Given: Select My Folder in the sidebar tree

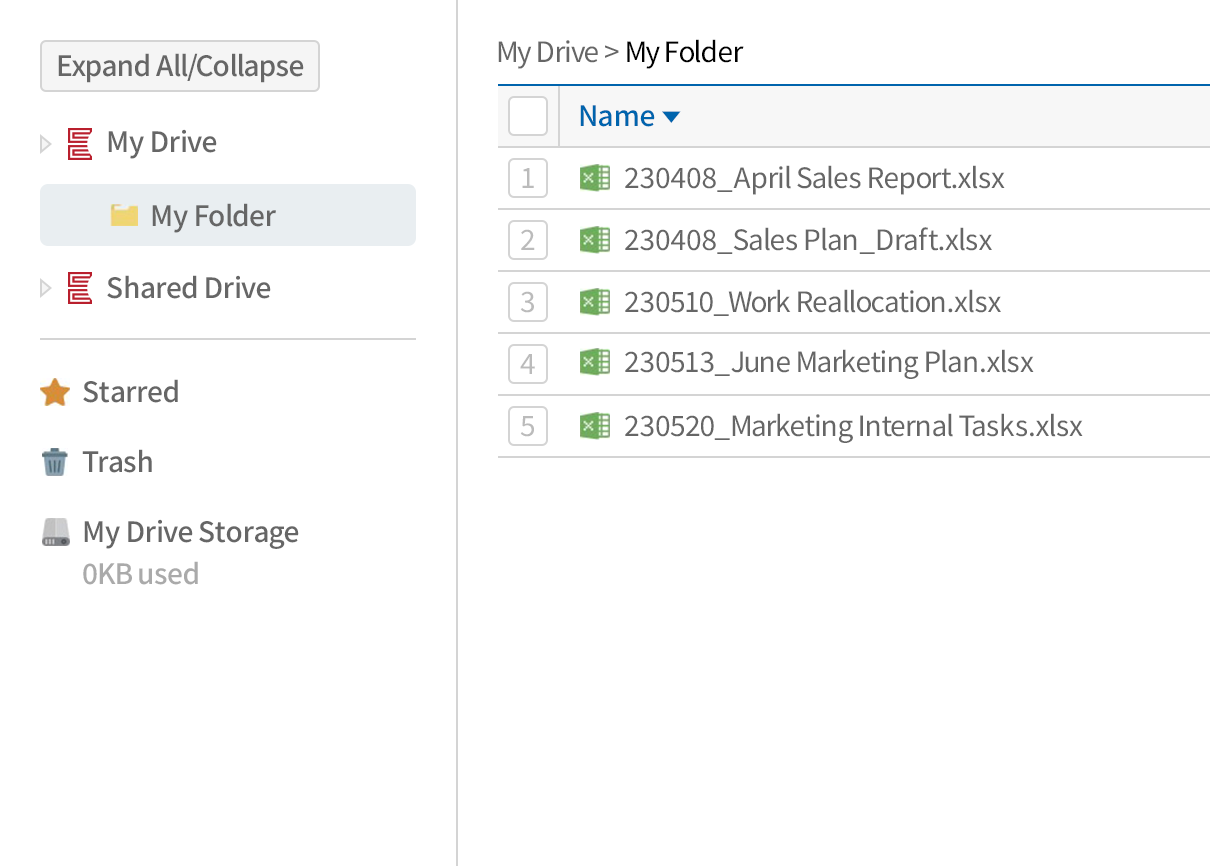Looking at the screenshot, I should pos(213,216).
